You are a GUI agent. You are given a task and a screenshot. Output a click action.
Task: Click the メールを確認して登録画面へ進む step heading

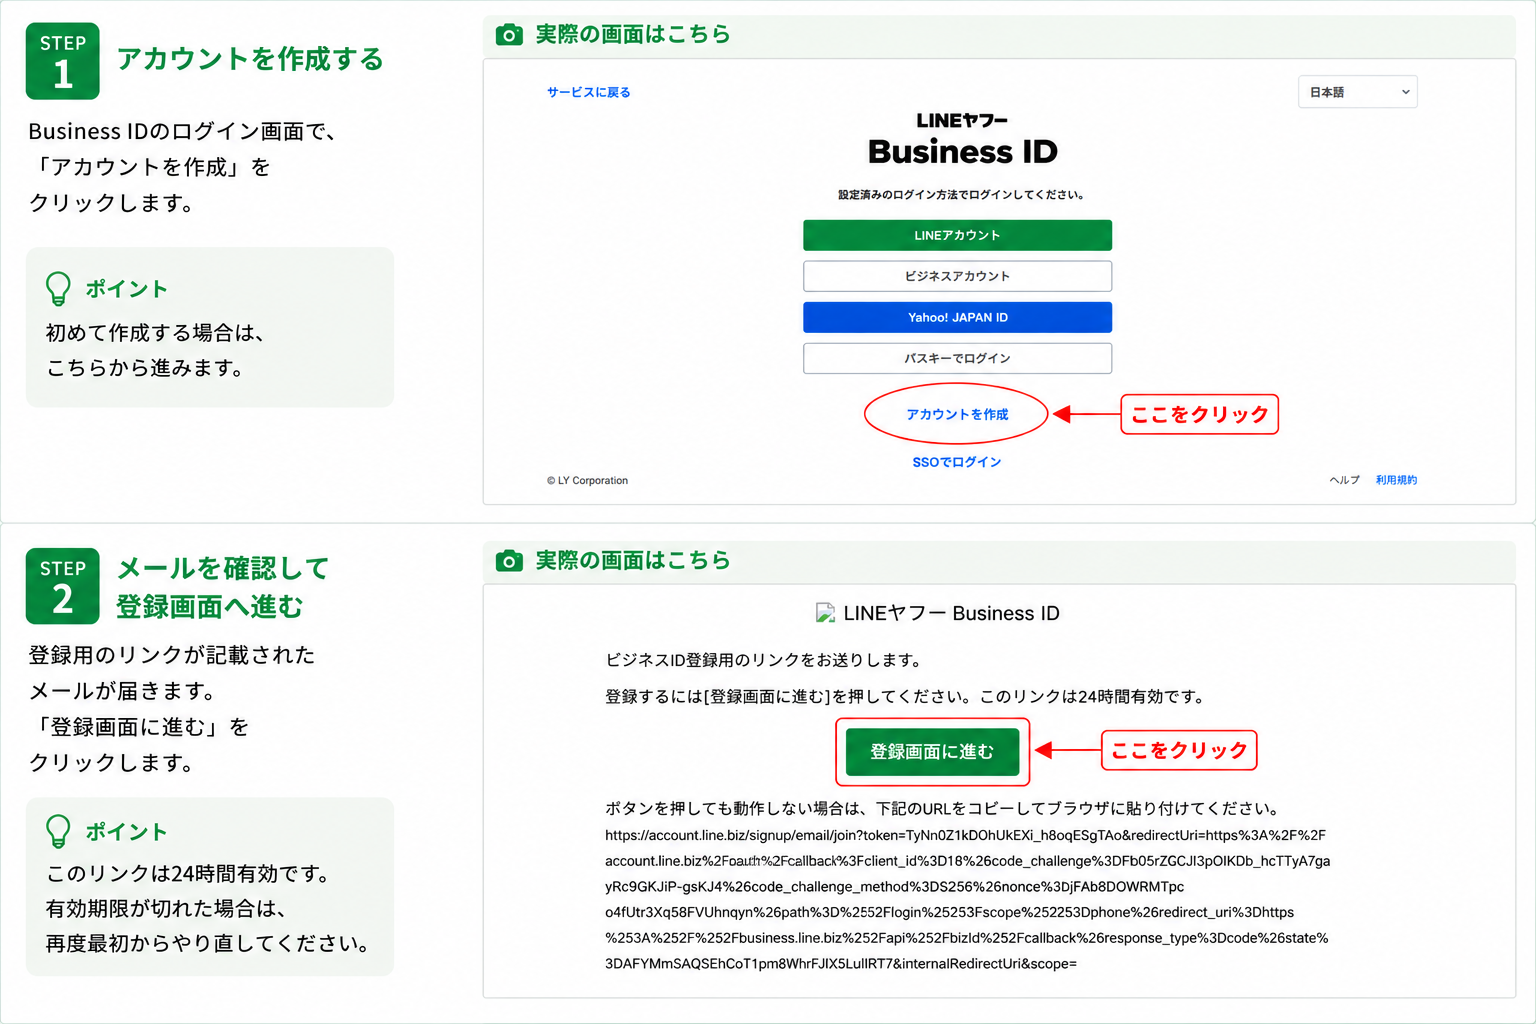[x=223, y=587]
